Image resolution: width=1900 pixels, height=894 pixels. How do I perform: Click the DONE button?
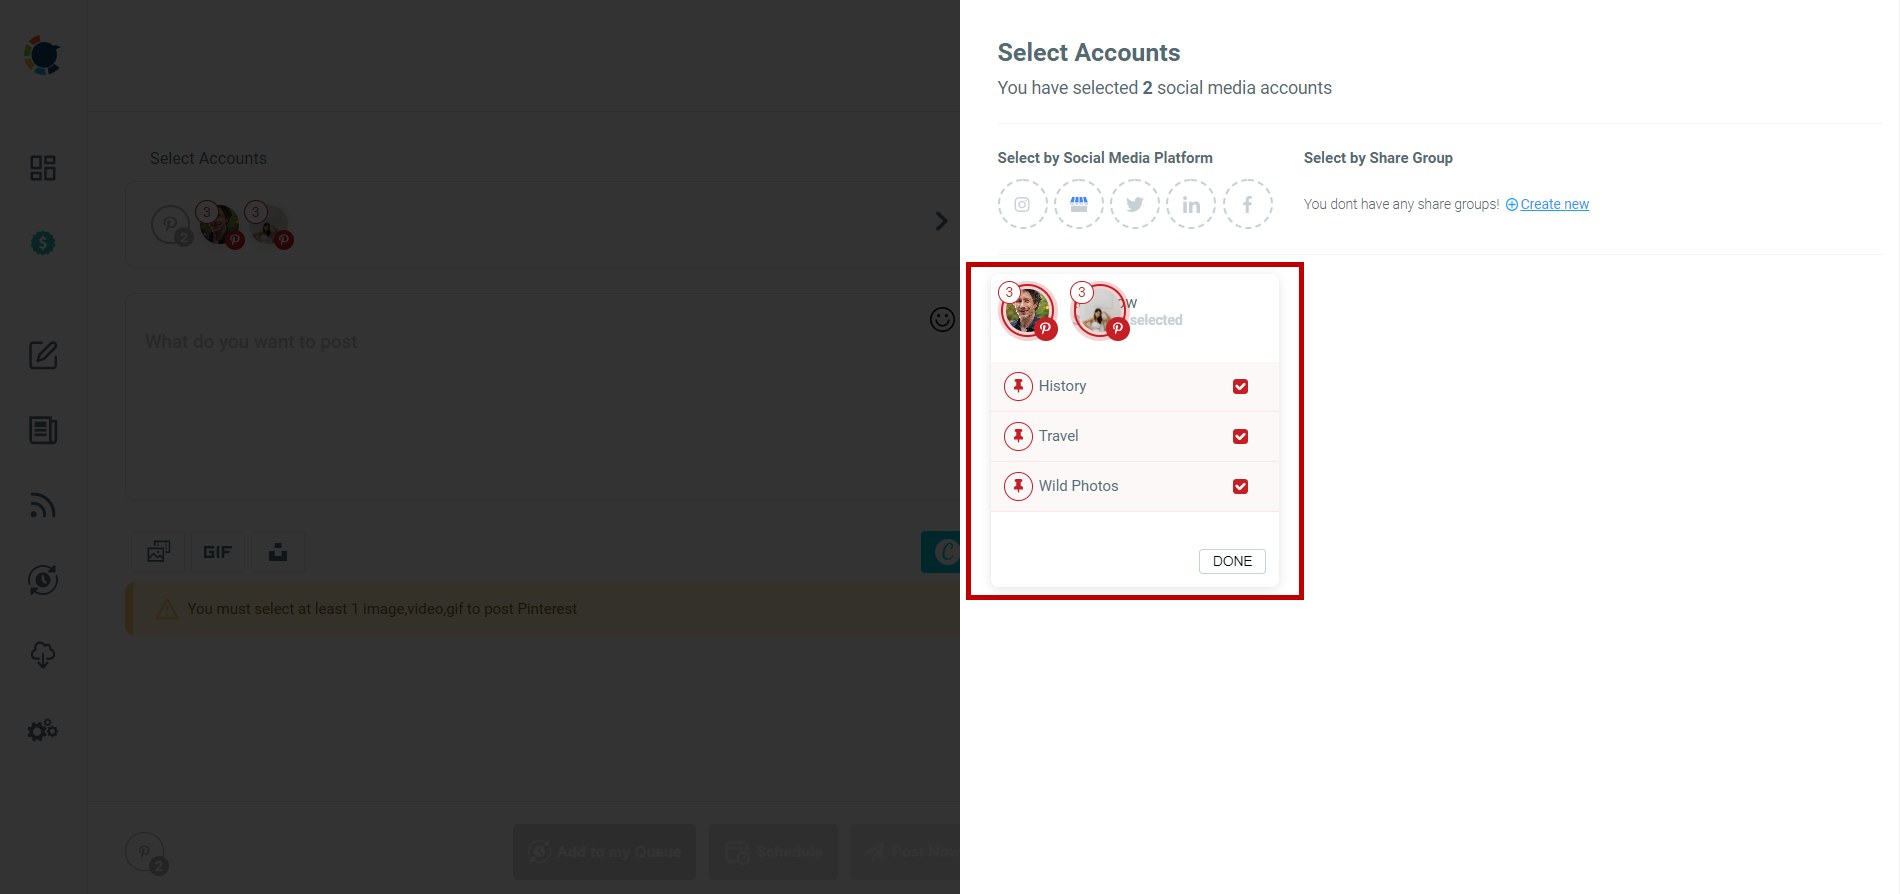[1232, 561]
